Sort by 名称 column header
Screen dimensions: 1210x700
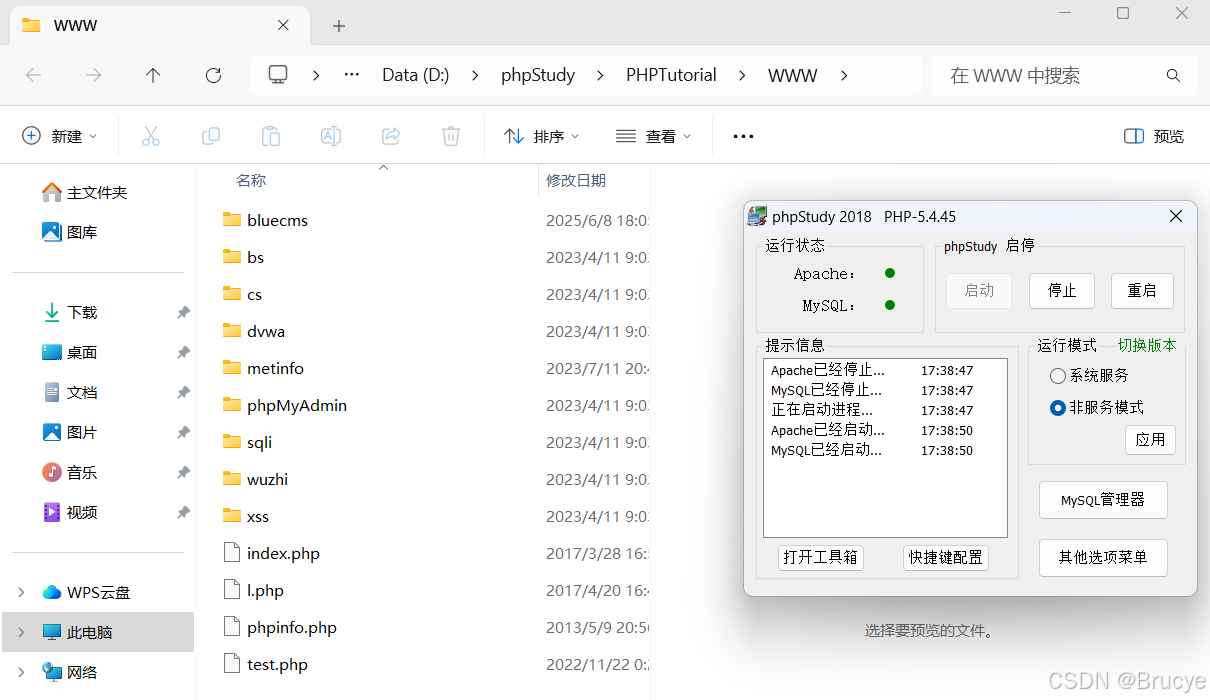click(251, 181)
